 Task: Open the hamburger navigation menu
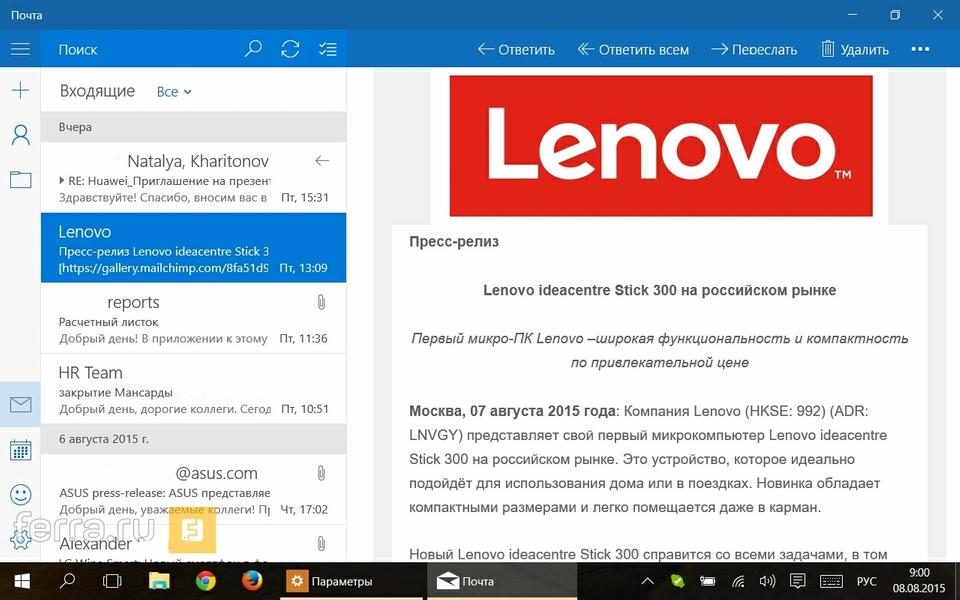click(20, 49)
